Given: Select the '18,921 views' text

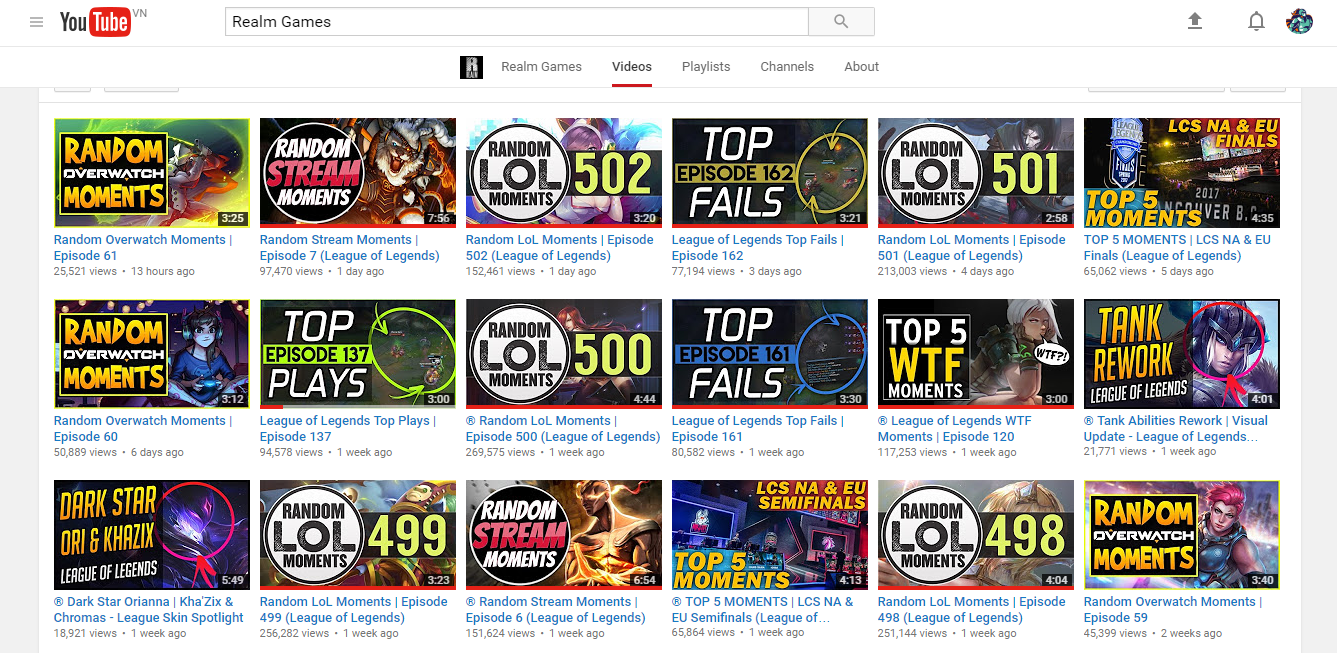Looking at the screenshot, I should (x=86, y=633).
